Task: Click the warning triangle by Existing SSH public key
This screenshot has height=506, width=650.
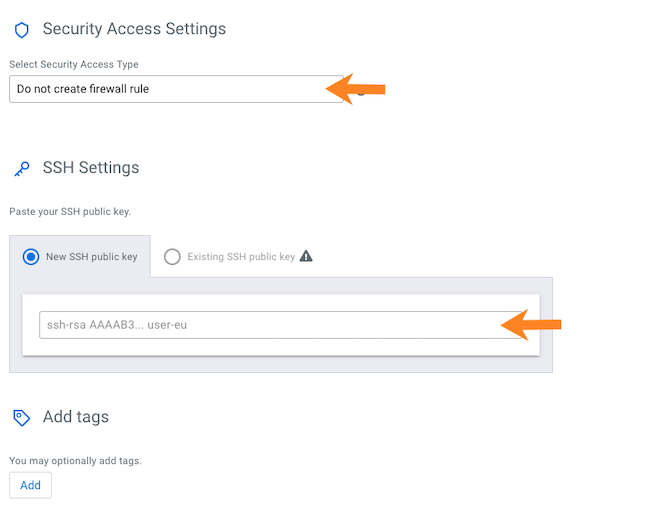Action: coord(306,256)
